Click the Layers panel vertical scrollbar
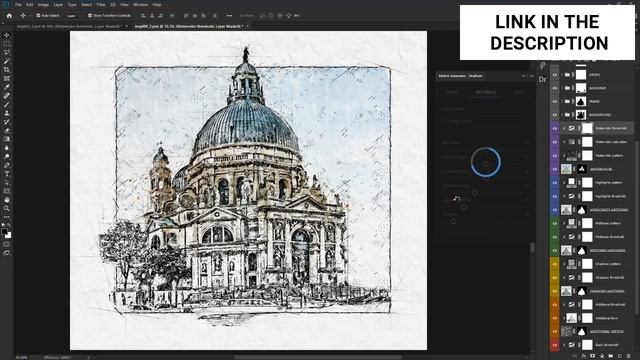 [x=636, y=229]
